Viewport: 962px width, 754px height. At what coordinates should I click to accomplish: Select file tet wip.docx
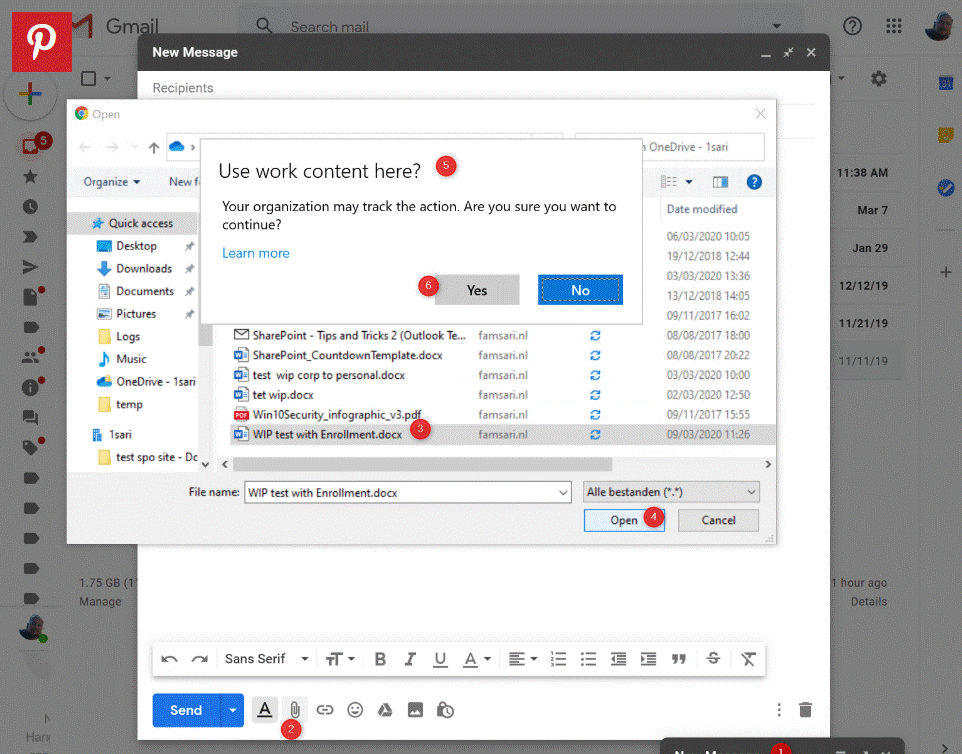283,394
